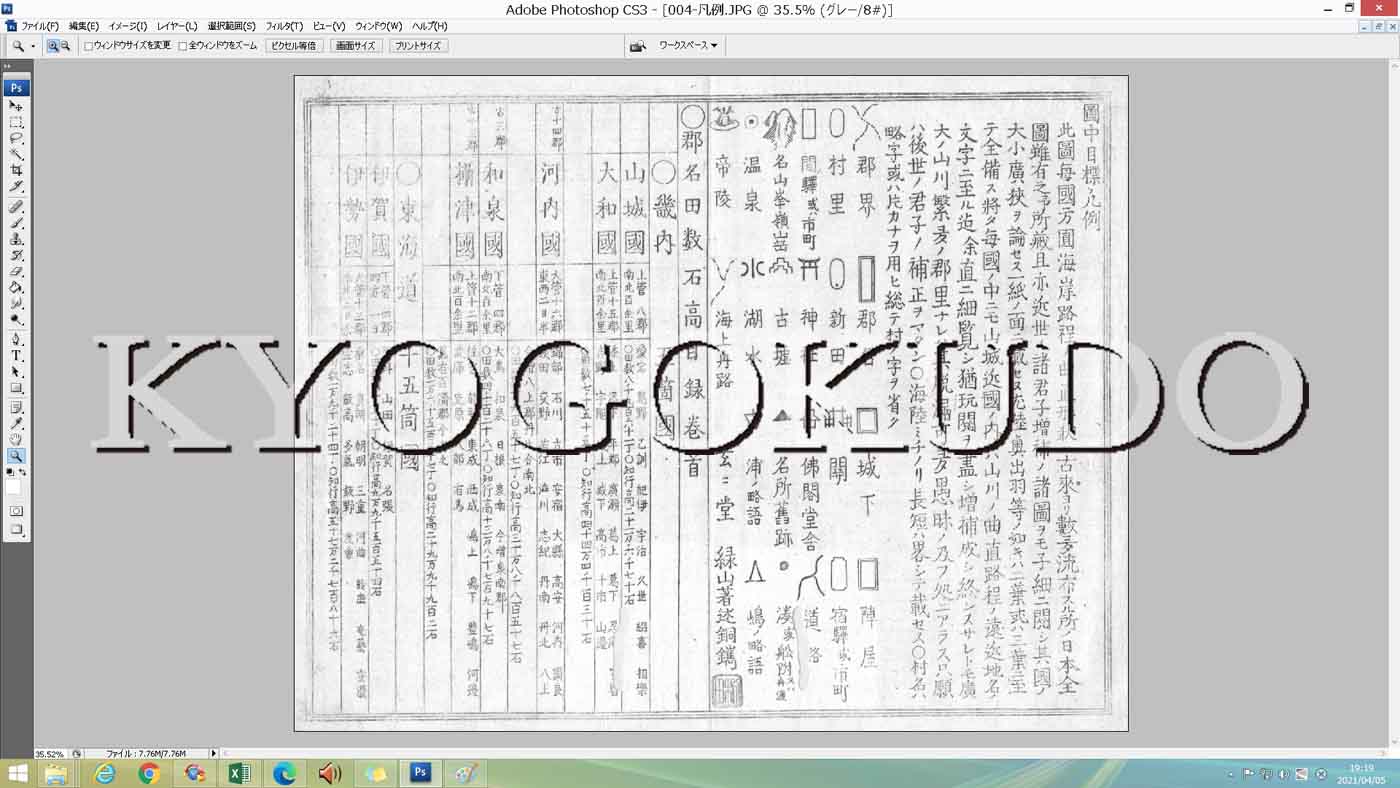Select the Shape tool
The image size is (1400, 788).
(16, 388)
